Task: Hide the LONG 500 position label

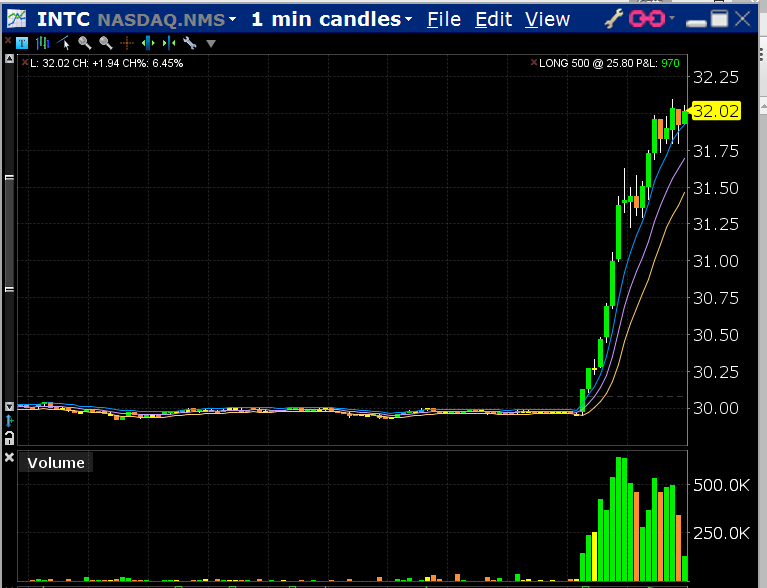Action: click(533, 63)
